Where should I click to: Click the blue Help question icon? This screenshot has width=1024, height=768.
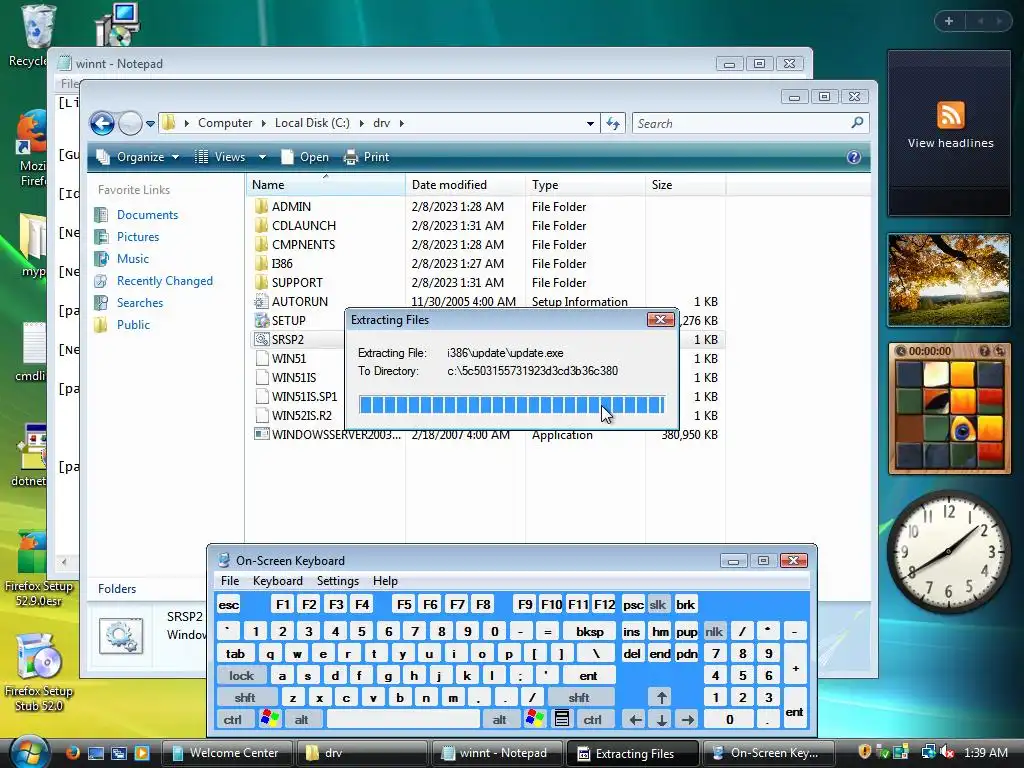click(854, 157)
